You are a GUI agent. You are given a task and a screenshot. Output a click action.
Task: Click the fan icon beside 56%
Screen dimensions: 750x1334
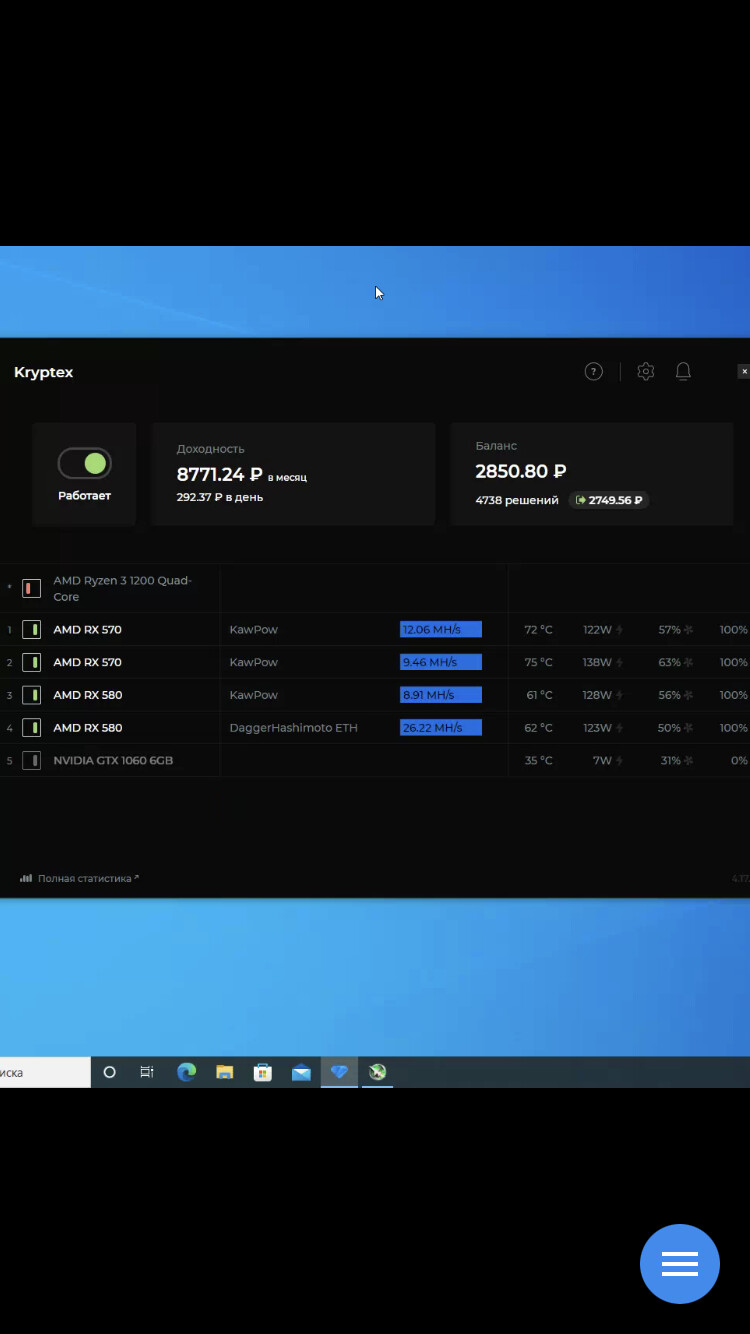[689, 695]
